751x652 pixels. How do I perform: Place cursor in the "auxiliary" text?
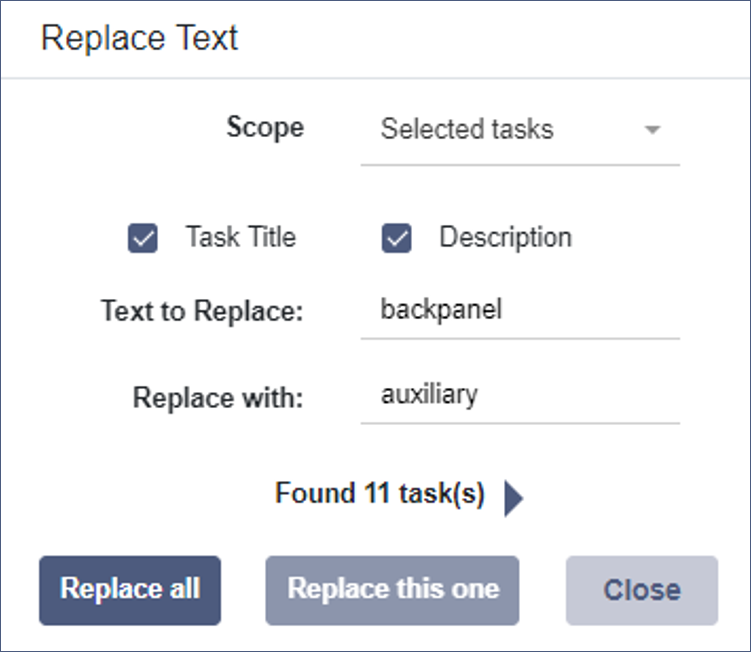click(x=429, y=395)
